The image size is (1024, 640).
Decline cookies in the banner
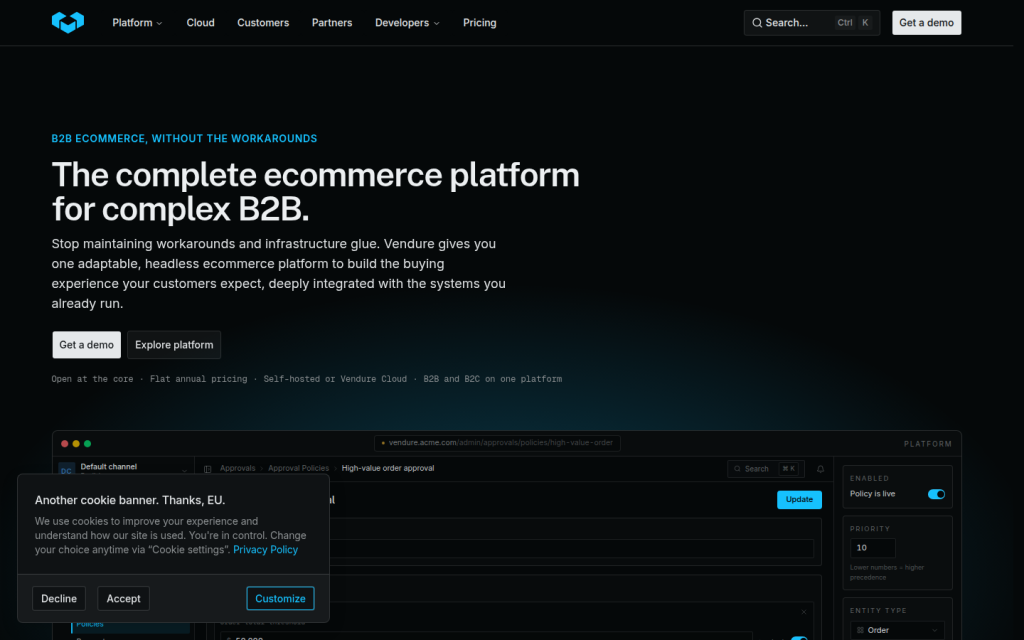tap(59, 598)
